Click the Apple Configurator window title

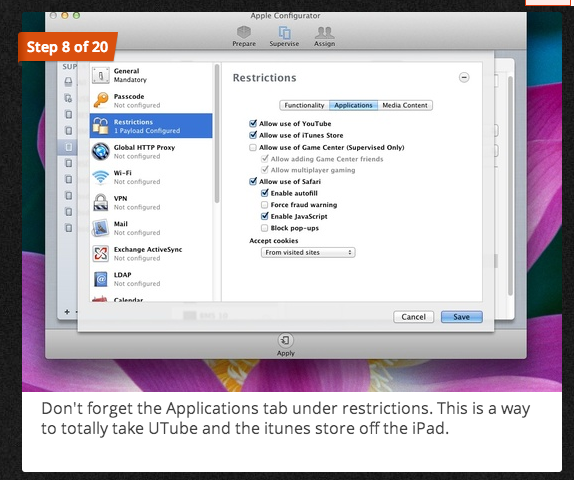pos(285,15)
